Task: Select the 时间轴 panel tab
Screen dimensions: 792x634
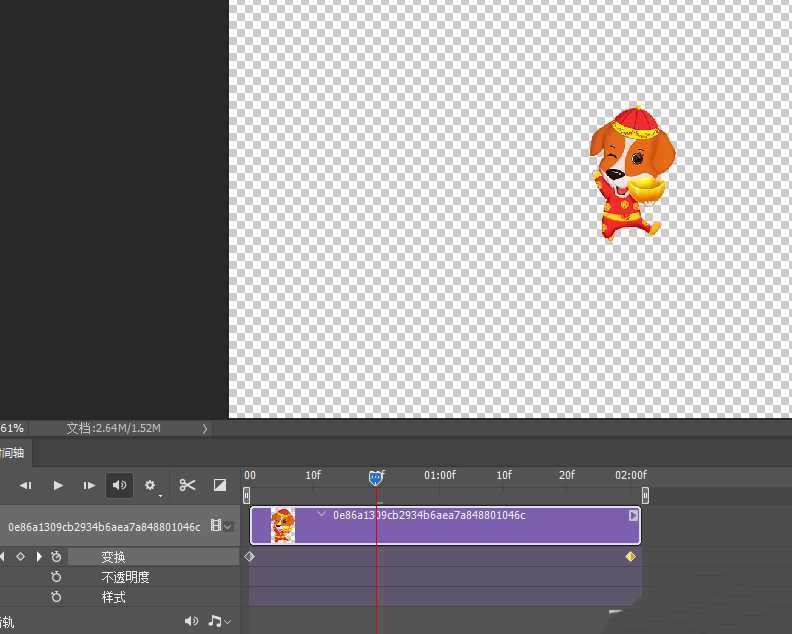Action: coord(13,453)
